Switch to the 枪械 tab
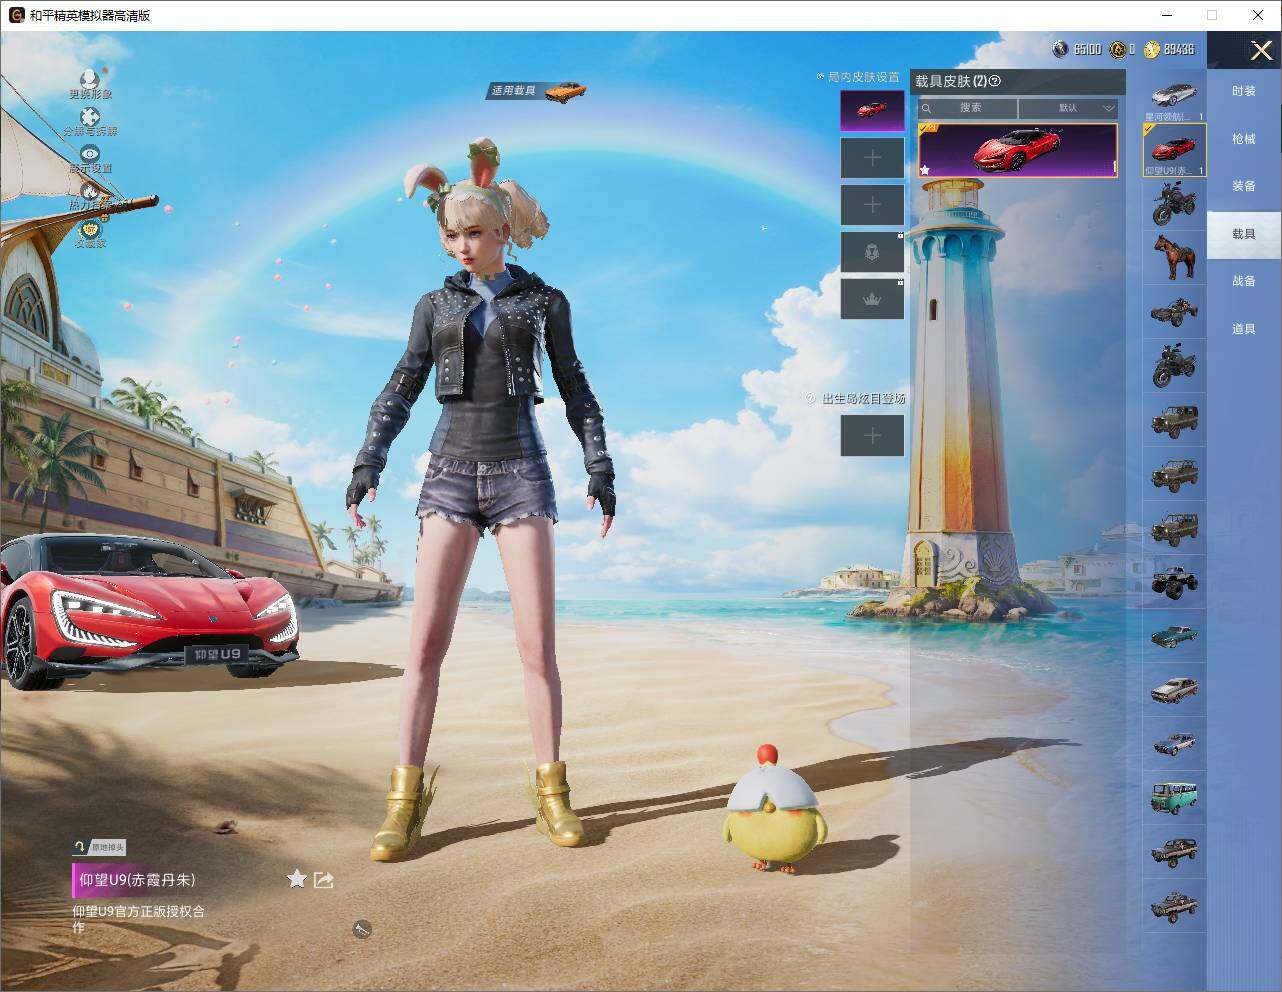This screenshot has width=1282, height=992. pos(1244,139)
